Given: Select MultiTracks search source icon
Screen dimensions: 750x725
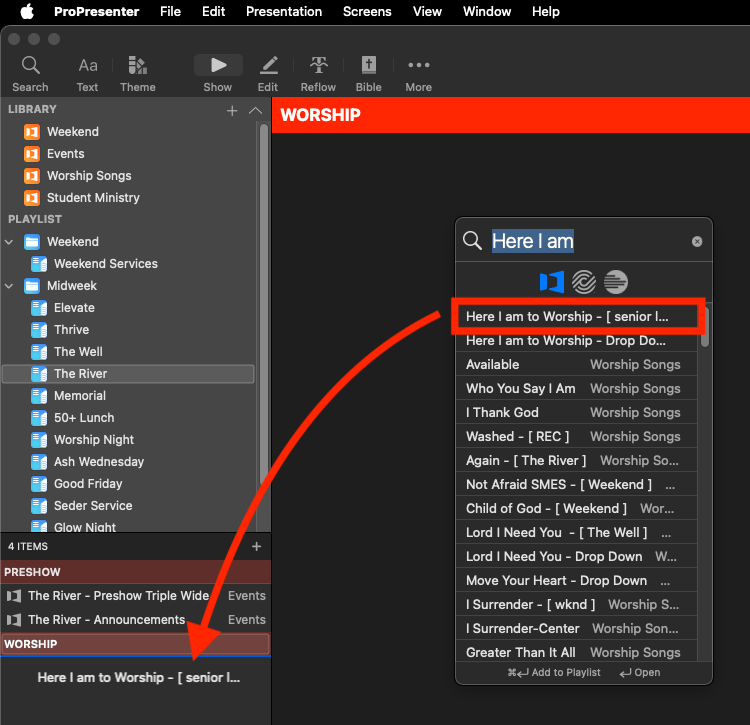Looking at the screenshot, I should tap(616, 282).
